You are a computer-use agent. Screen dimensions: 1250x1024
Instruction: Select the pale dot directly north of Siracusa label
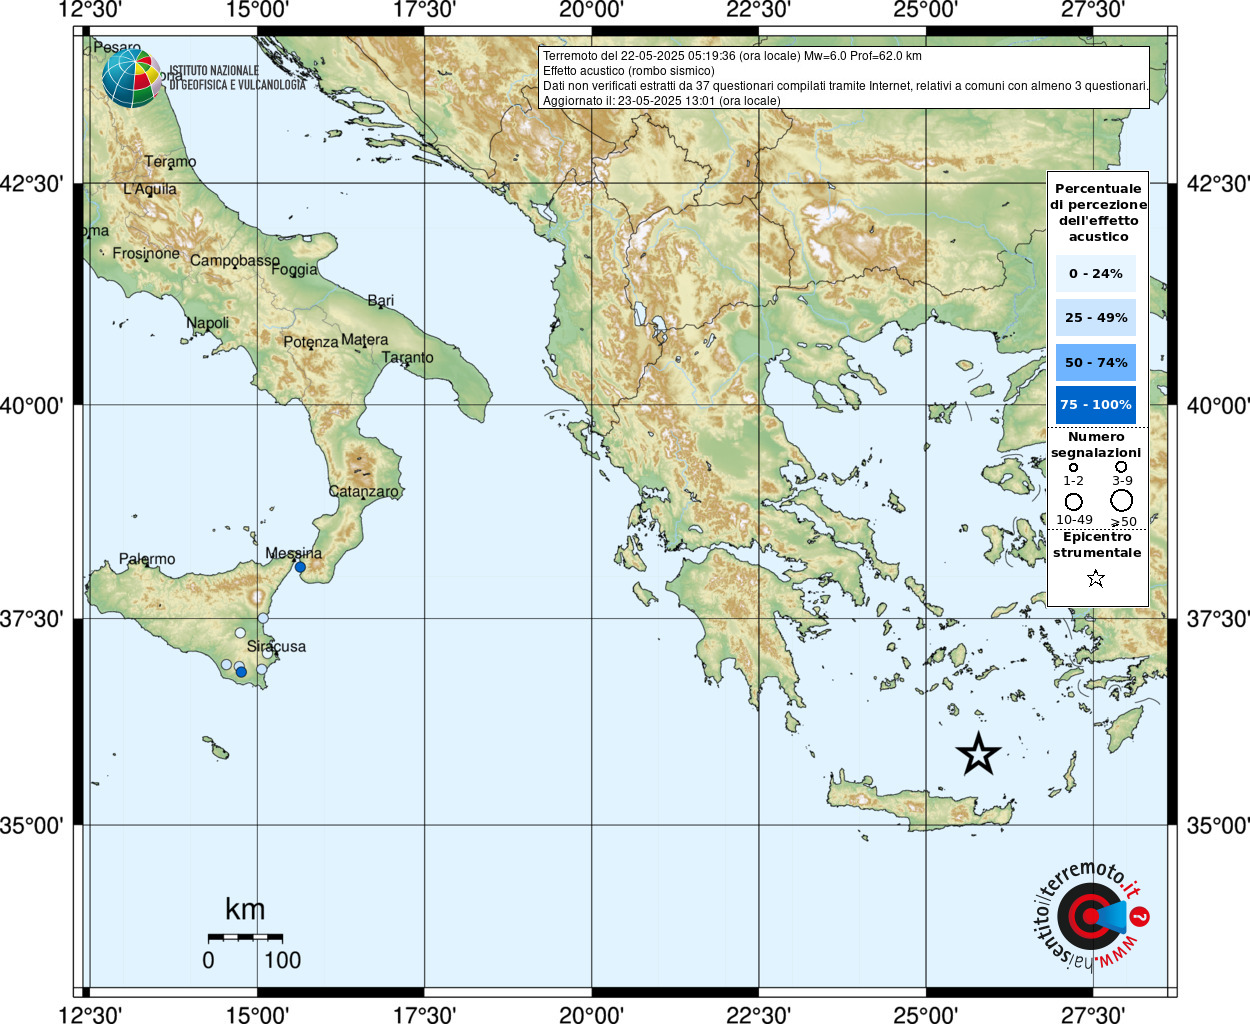point(263,618)
